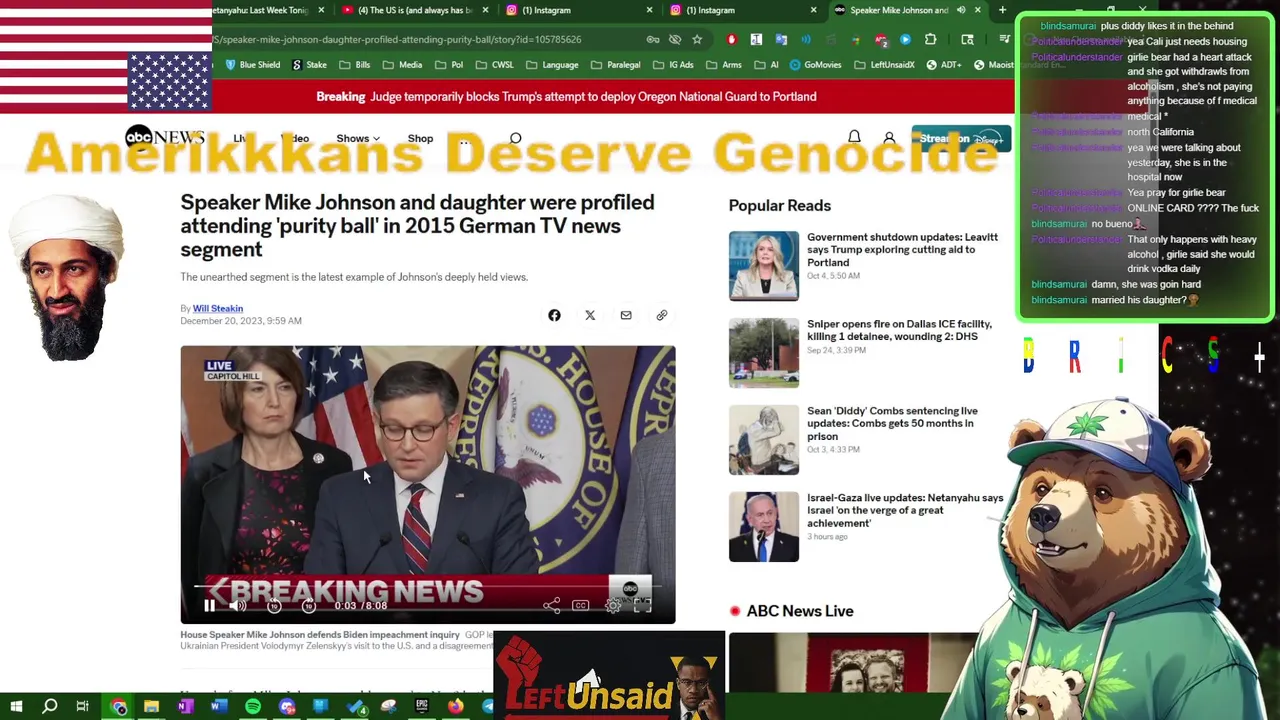Screen dimensions: 1280x720
Task: Seek along the video progress bar
Action: [x=428, y=587]
